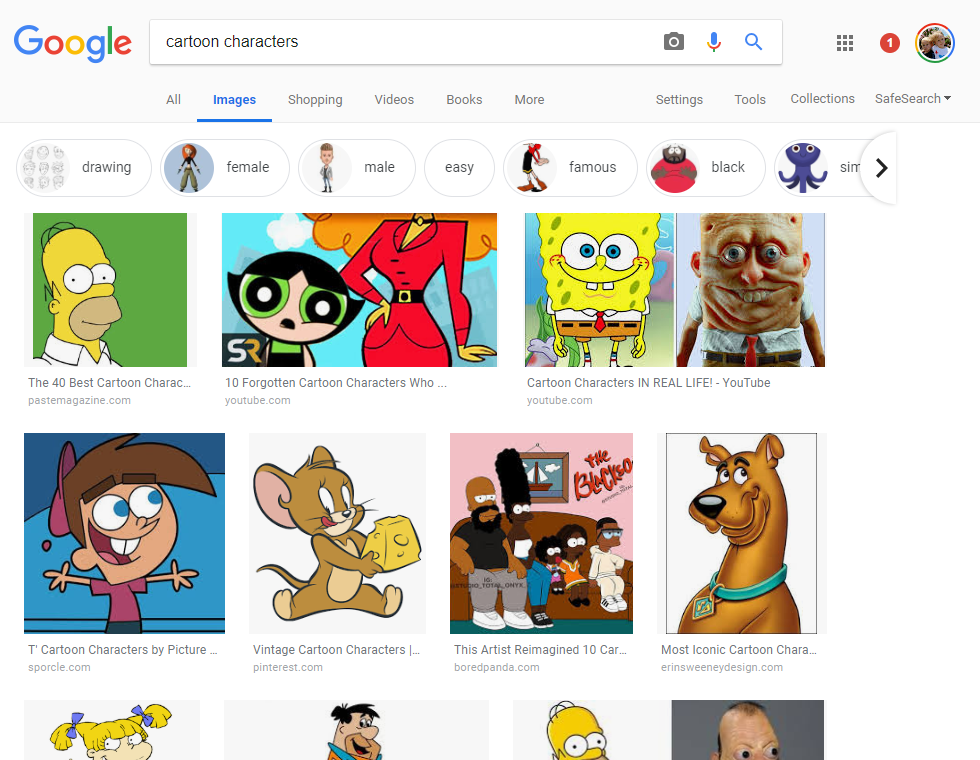Go to the Books tab

(x=464, y=99)
